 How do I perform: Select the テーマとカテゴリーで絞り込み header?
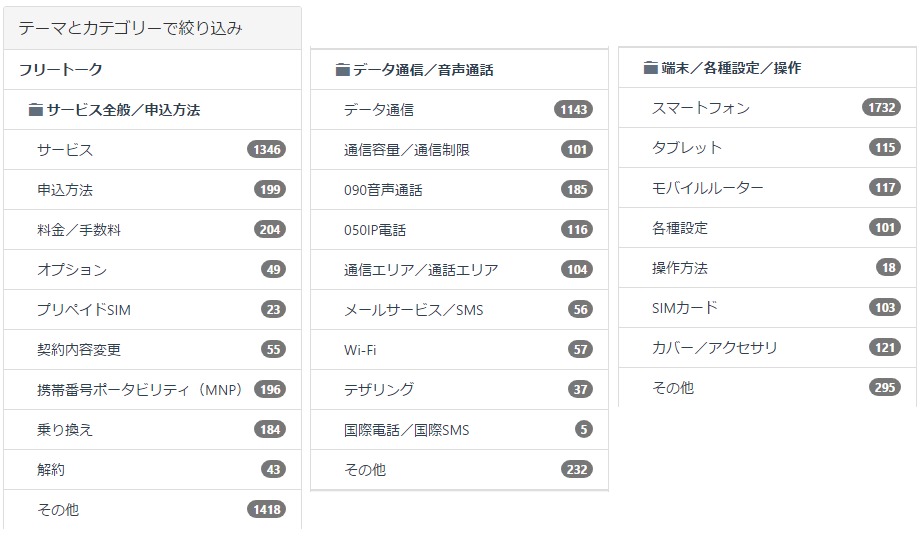click(x=130, y=28)
